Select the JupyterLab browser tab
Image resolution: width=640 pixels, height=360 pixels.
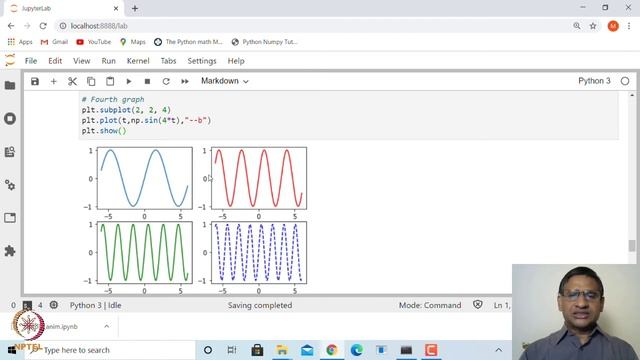[x=64, y=8]
